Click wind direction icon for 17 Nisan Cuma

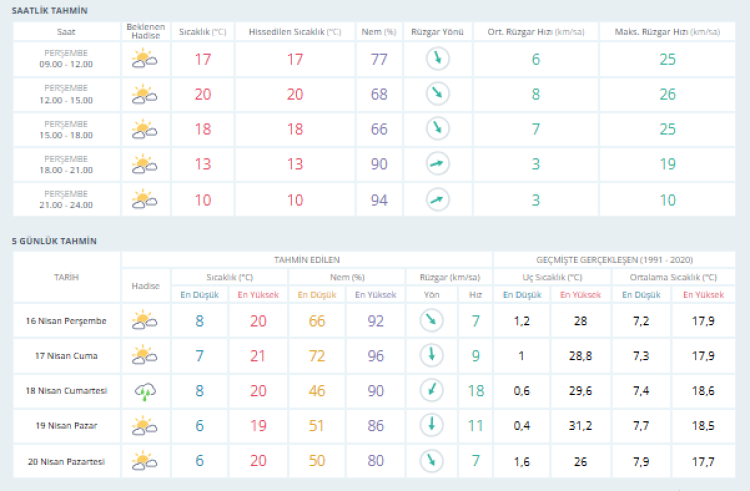431,355
